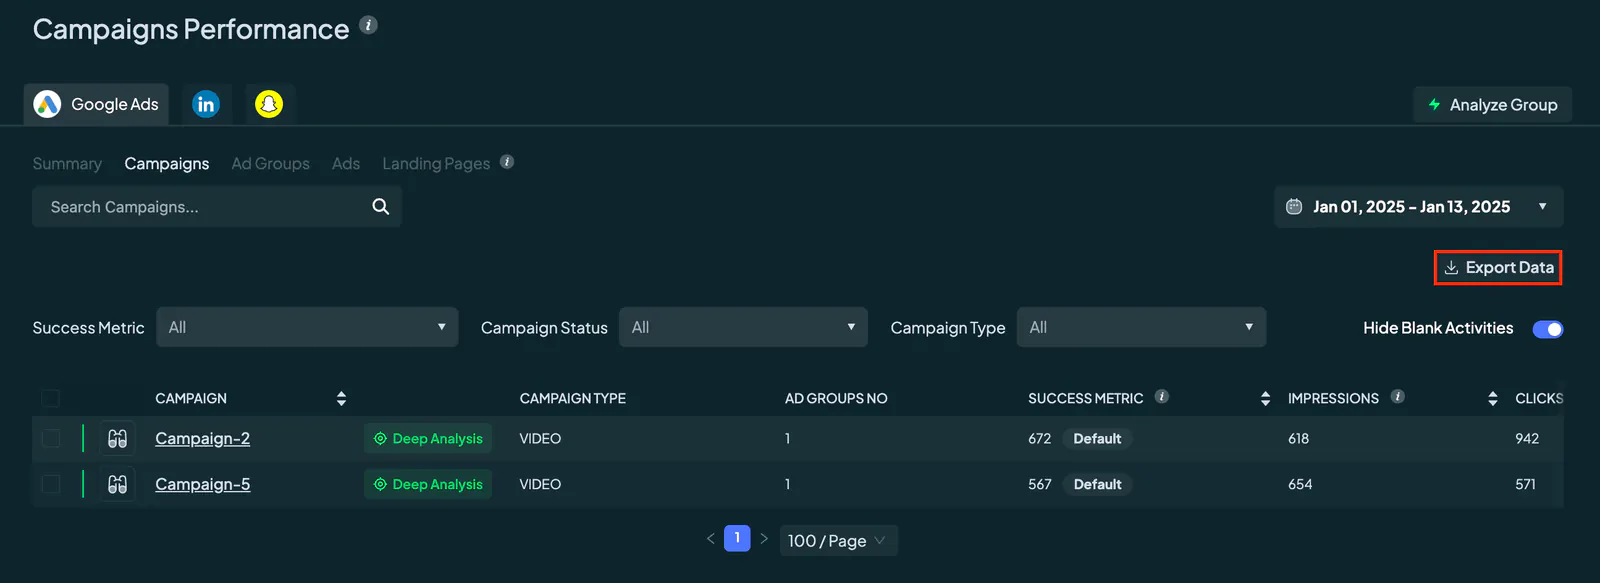Sort by the Campaign column arrows
This screenshot has width=1600, height=583.
[341, 399]
